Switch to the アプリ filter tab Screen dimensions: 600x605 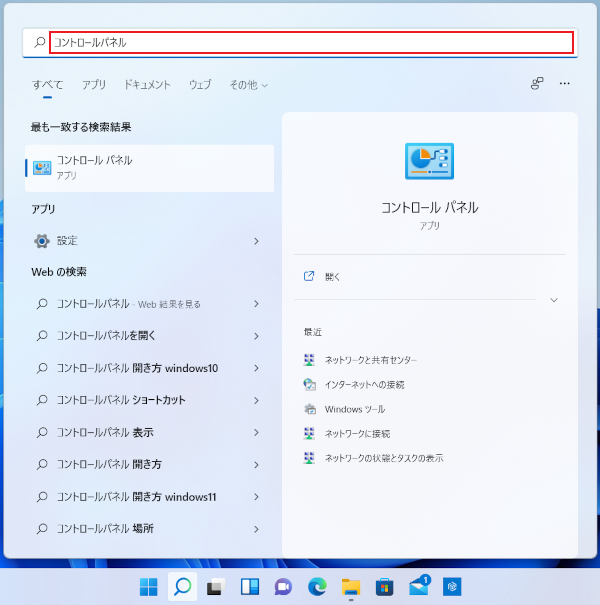coord(94,85)
